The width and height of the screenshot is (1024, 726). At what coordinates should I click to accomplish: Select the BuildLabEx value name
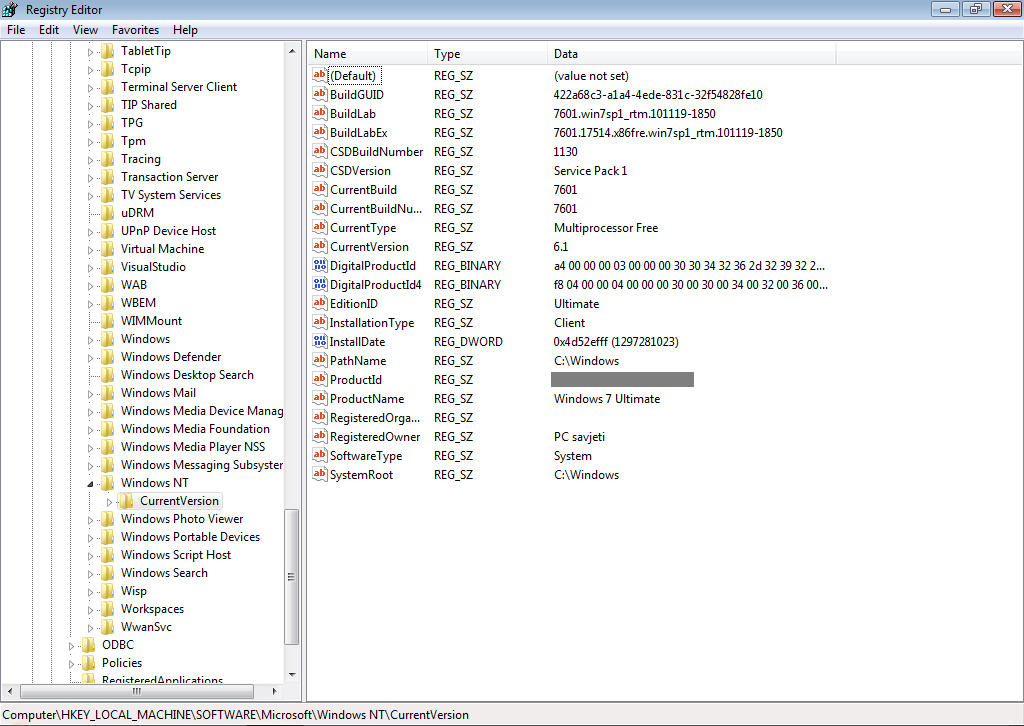(x=359, y=133)
